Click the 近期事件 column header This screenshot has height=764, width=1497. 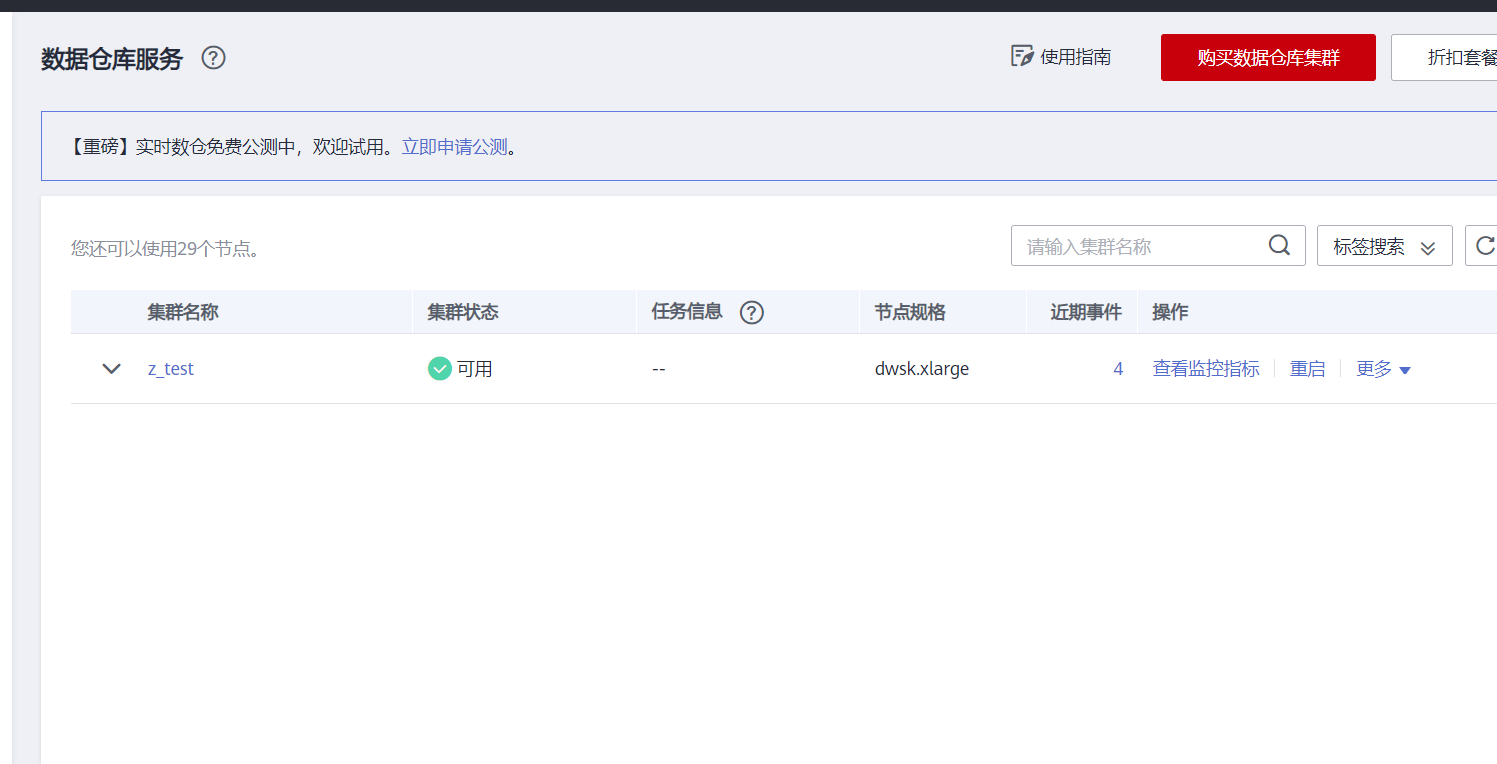(1086, 312)
